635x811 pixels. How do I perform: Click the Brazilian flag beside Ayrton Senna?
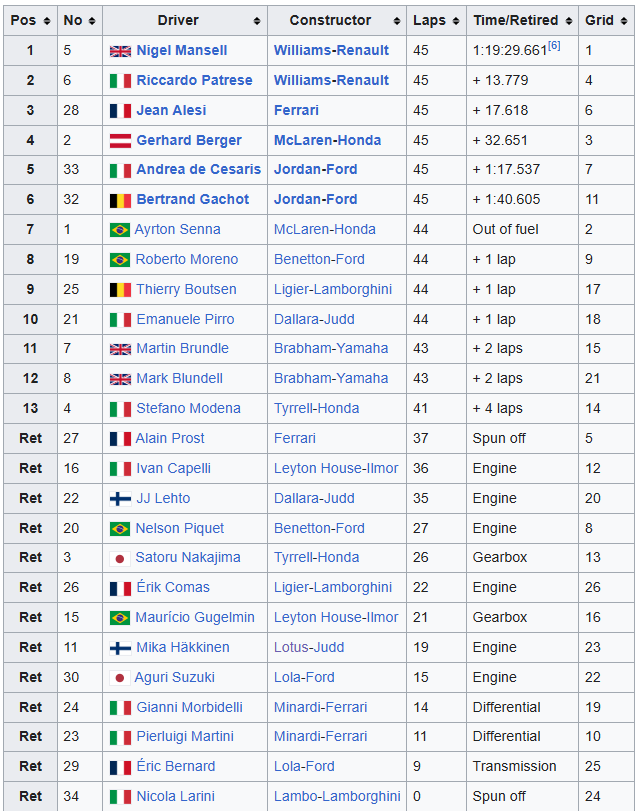[120, 230]
